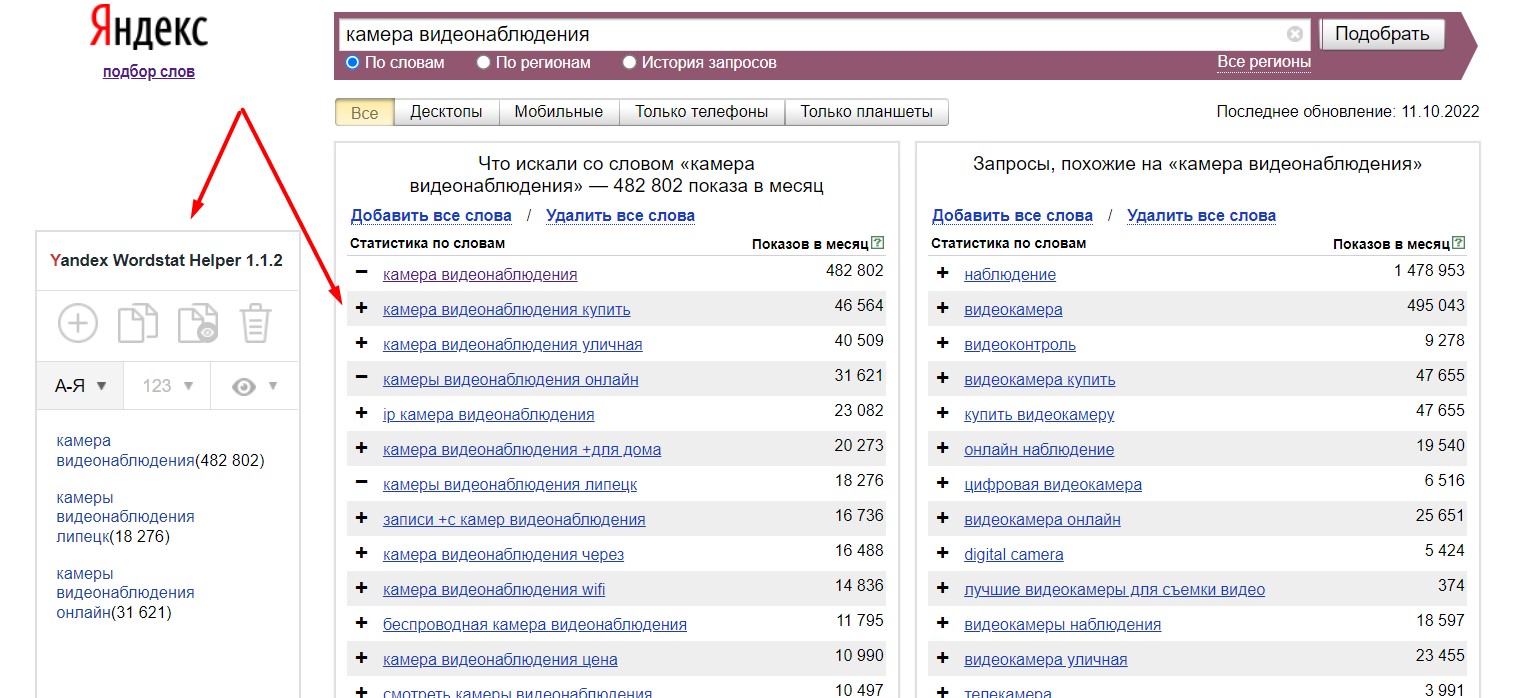Click the trash icon to clear the list
1535x698 pixels.
256,324
